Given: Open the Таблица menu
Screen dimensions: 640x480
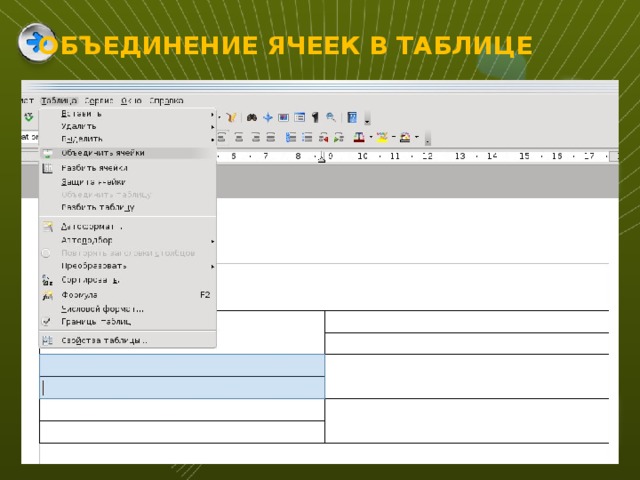Looking at the screenshot, I should (x=59, y=101).
